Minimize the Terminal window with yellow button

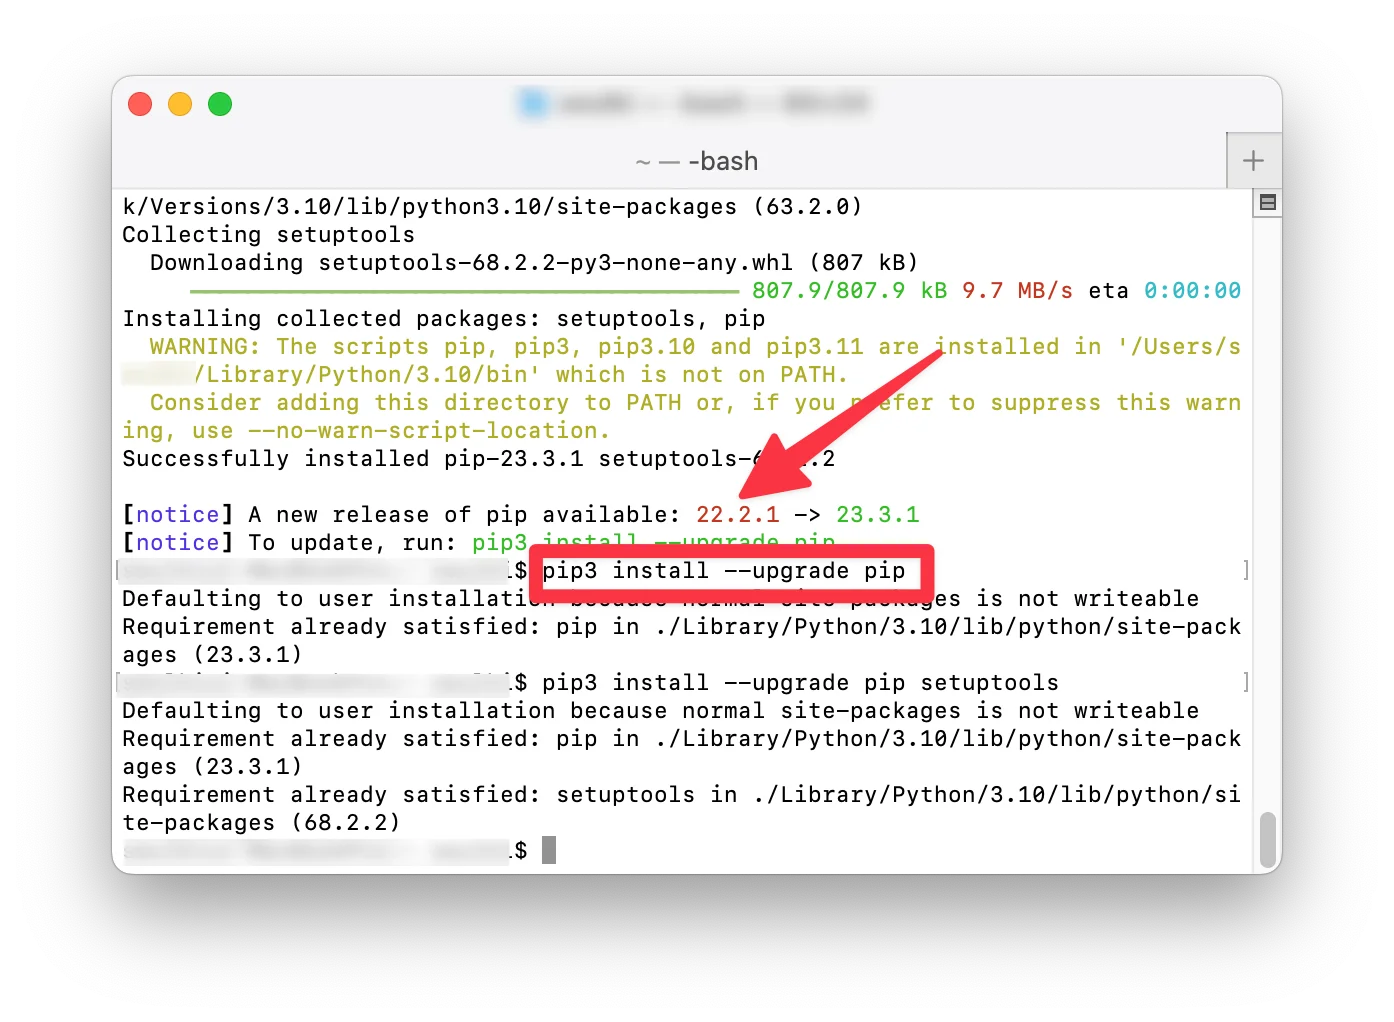coord(180,104)
